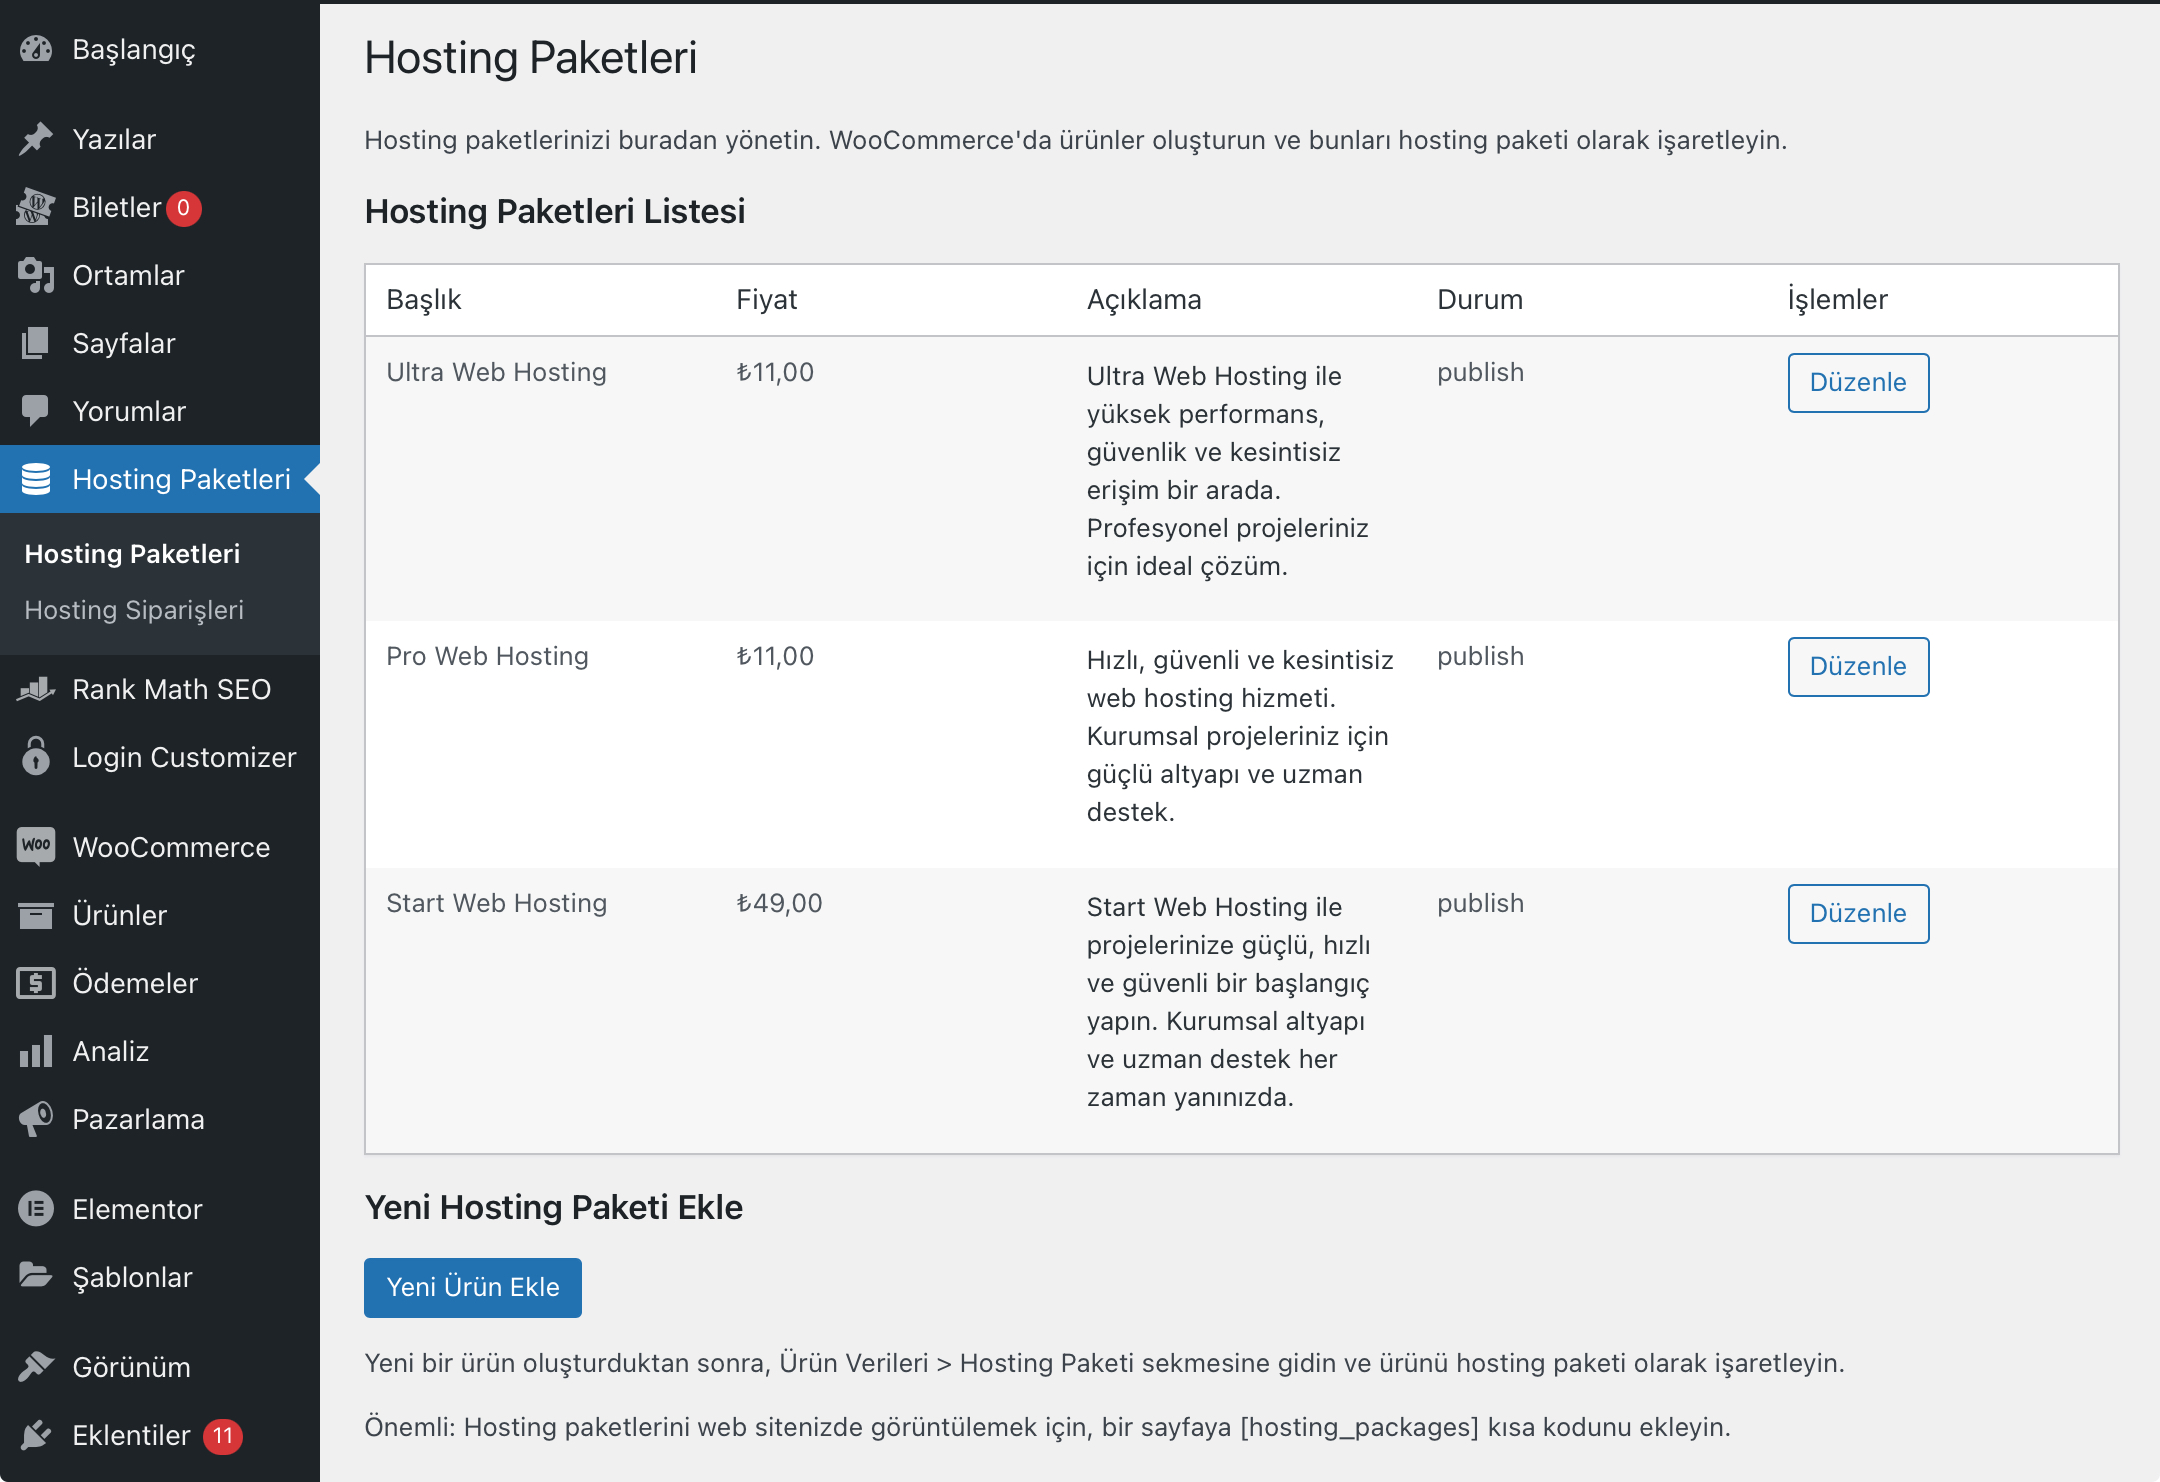Screen dimensions: 2160x1482
Task: Open the Eklentiler plugins menu
Action: coord(160,1435)
